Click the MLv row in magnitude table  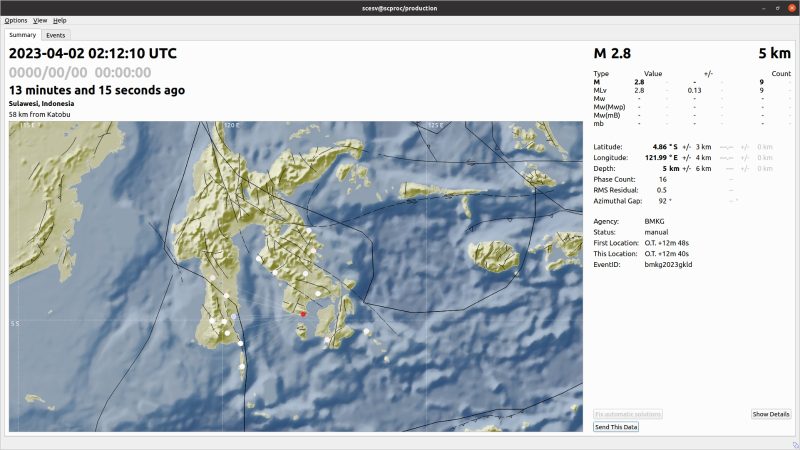692,90
